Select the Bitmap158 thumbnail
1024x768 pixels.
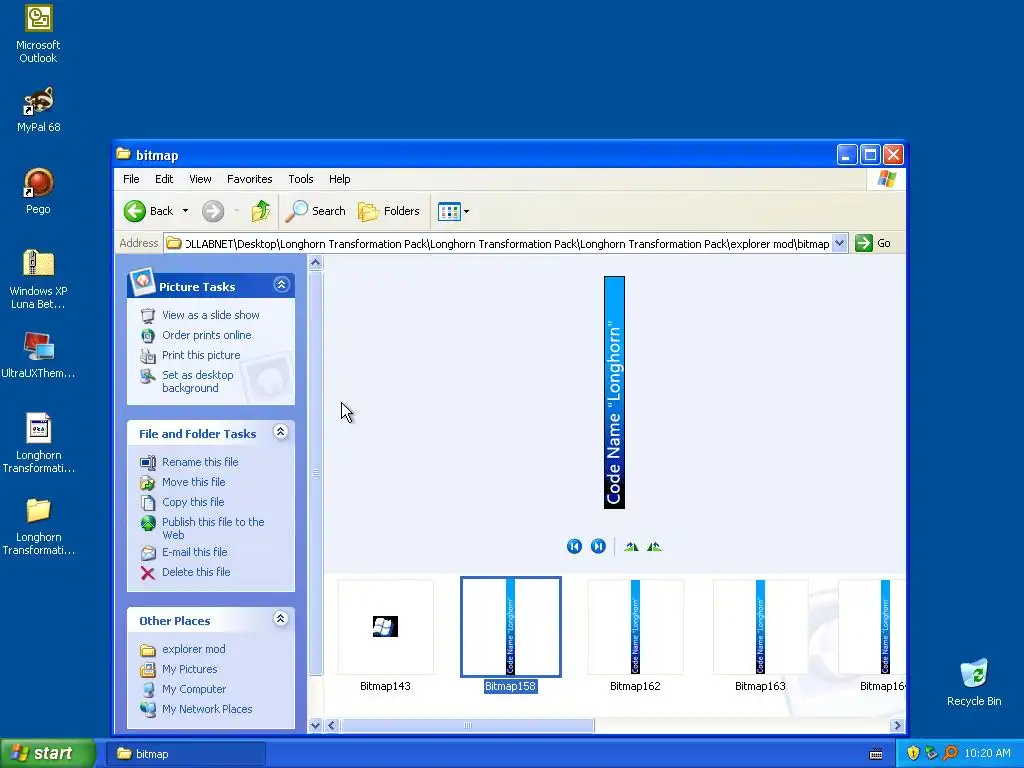click(x=511, y=627)
